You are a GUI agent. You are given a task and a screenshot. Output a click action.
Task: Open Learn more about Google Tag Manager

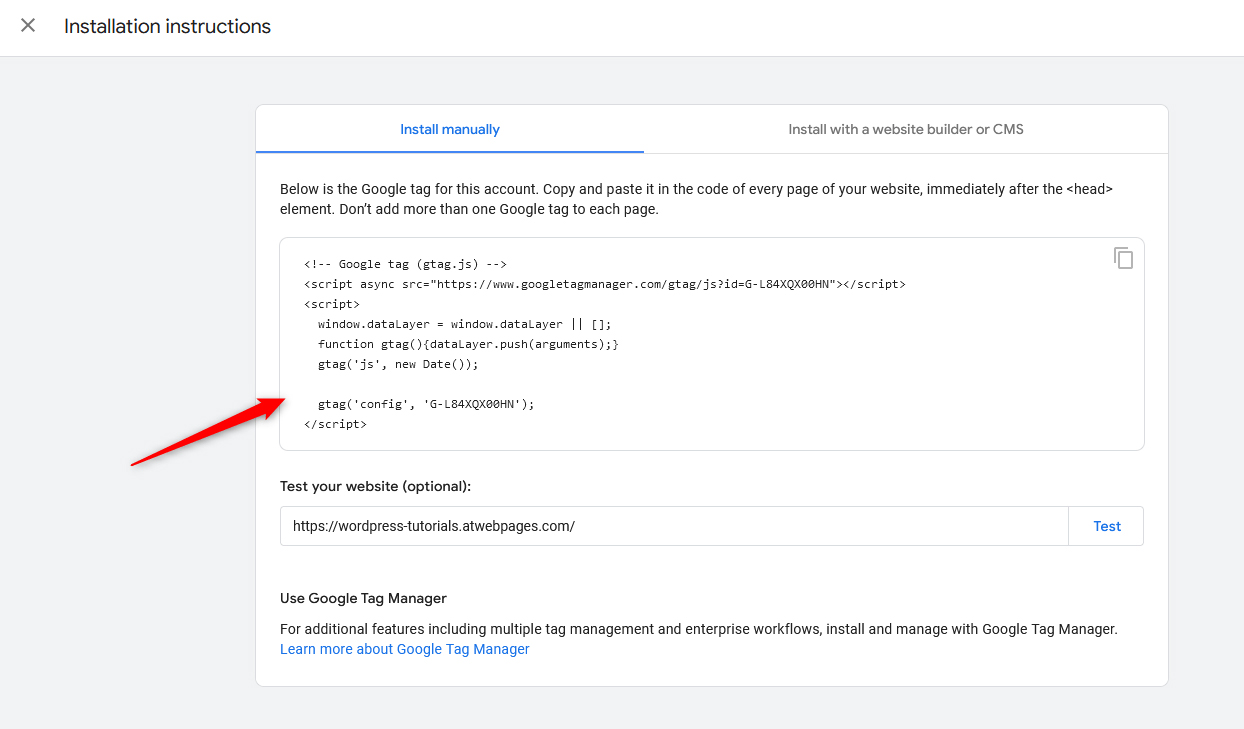[x=404, y=648]
